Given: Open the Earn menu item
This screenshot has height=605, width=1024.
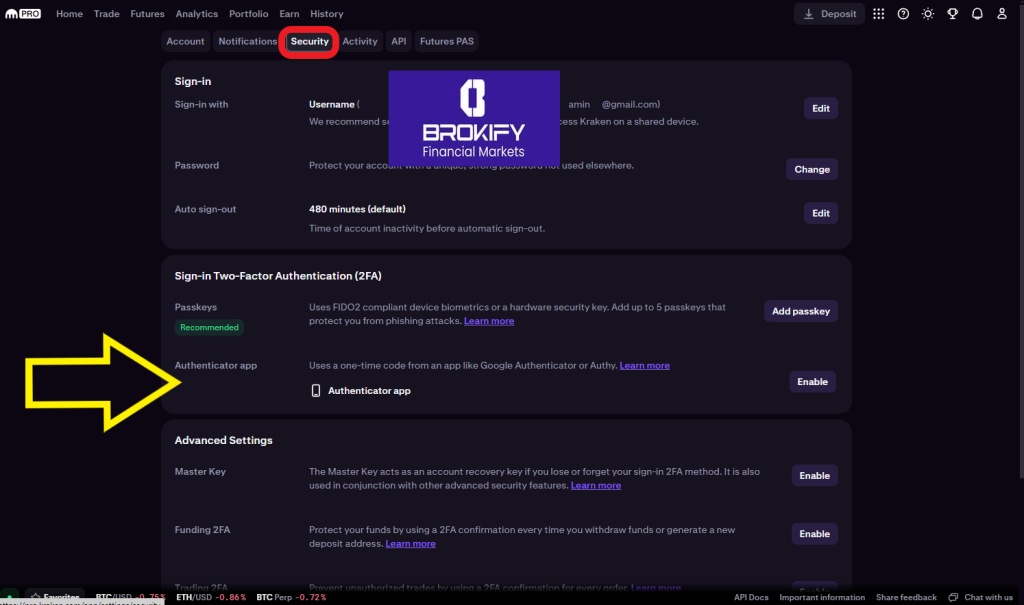Looking at the screenshot, I should click(x=289, y=14).
